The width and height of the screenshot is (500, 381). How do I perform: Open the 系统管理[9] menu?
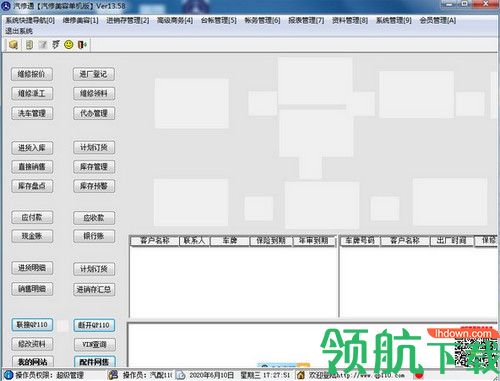(x=394, y=21)
